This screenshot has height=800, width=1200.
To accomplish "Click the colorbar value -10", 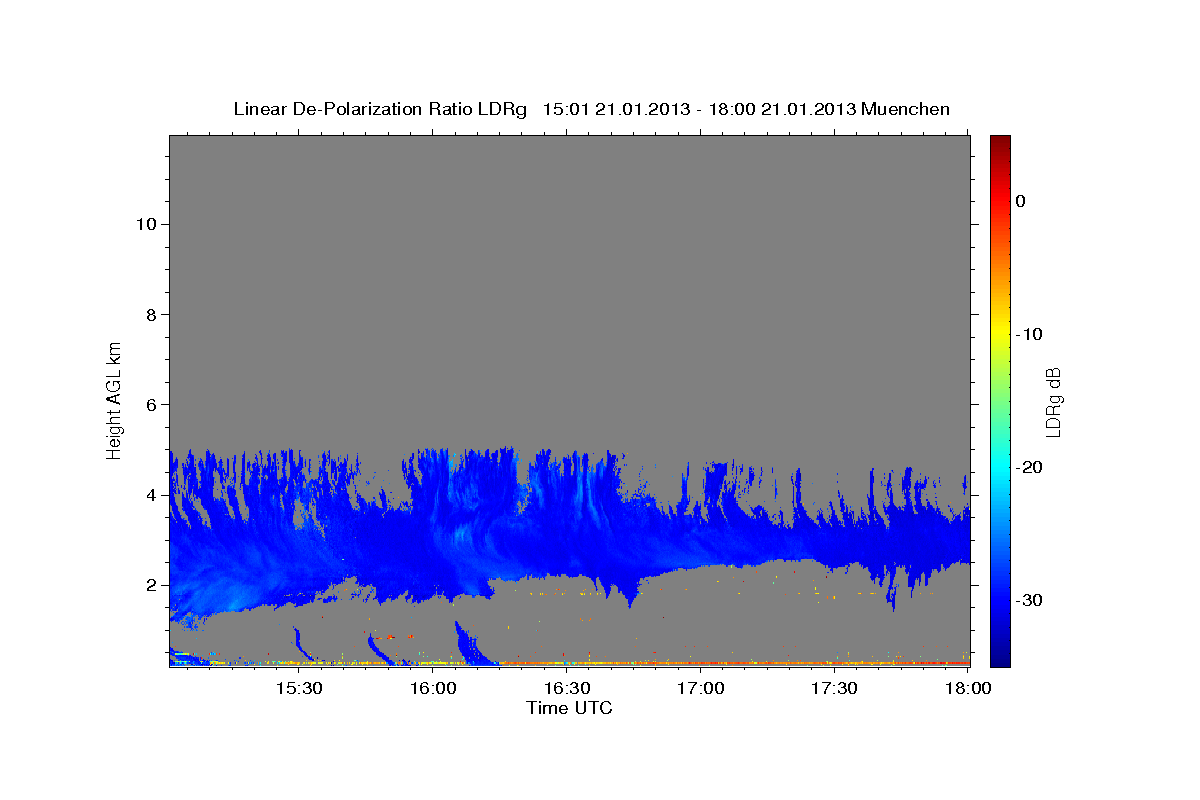I will click(1029, 334).
